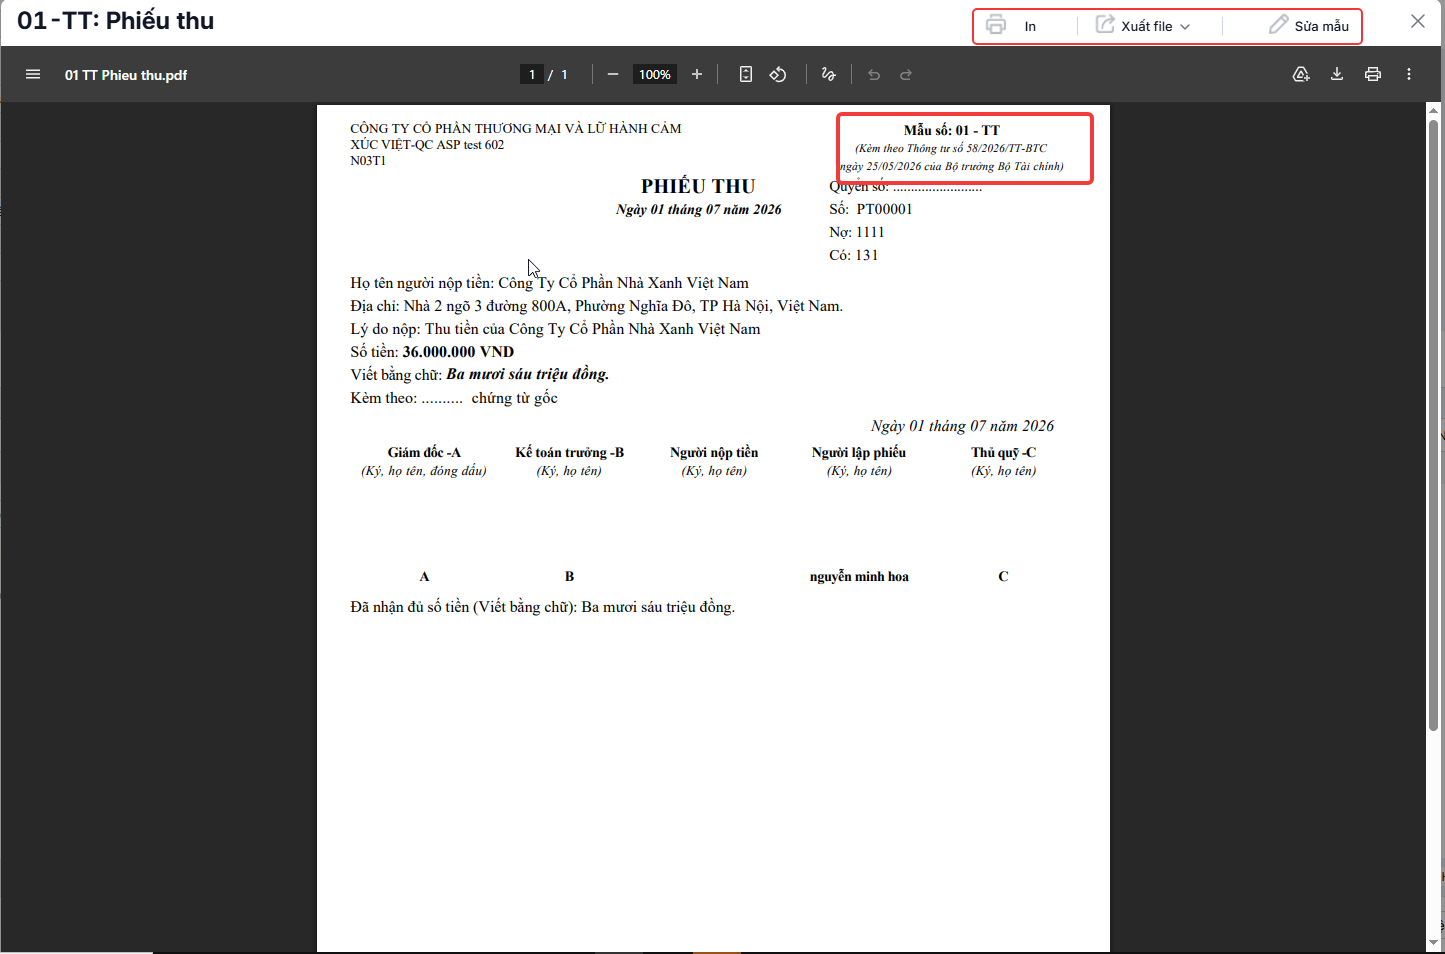The width and height of the screenshot is (1445, 954).
Task: Click the undo arrow in PDF toolbar
Action: (874, 74)
